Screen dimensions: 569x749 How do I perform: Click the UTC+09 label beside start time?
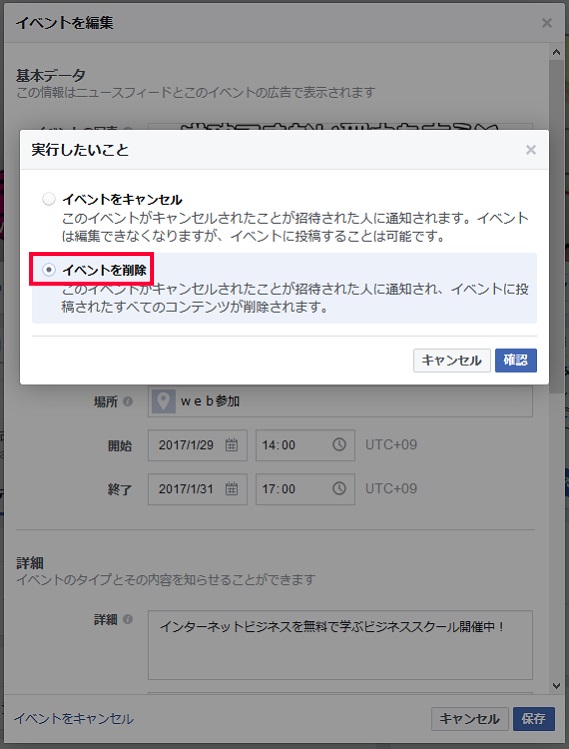click(x=391, y=445)
